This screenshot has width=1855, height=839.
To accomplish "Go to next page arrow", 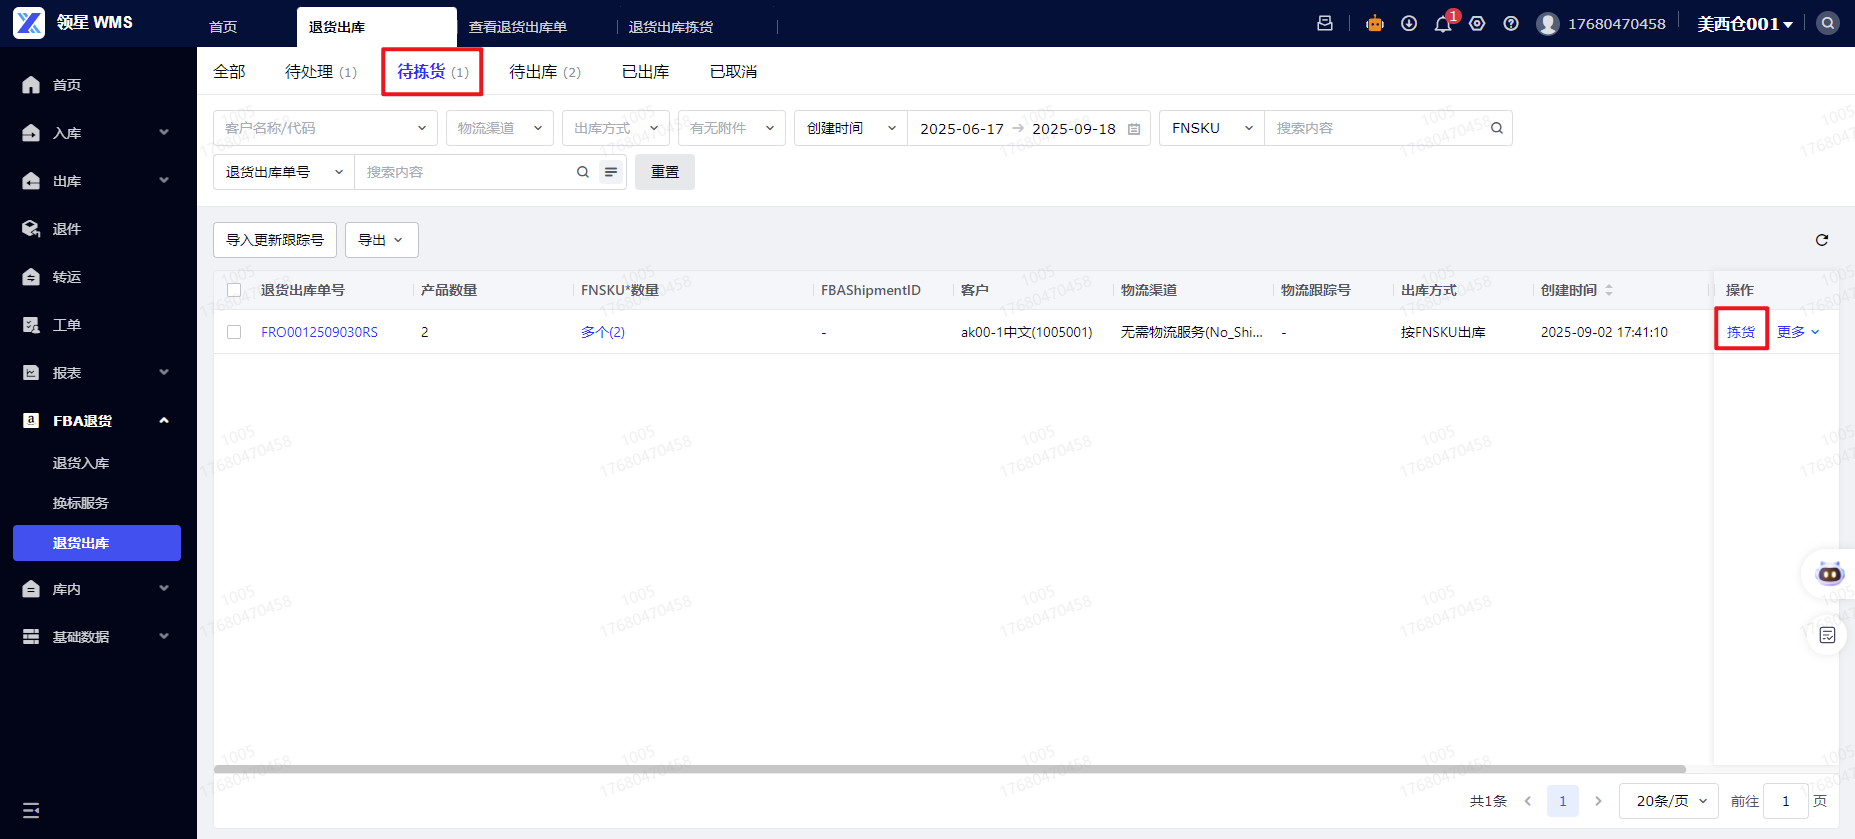I will point(1598,801).
